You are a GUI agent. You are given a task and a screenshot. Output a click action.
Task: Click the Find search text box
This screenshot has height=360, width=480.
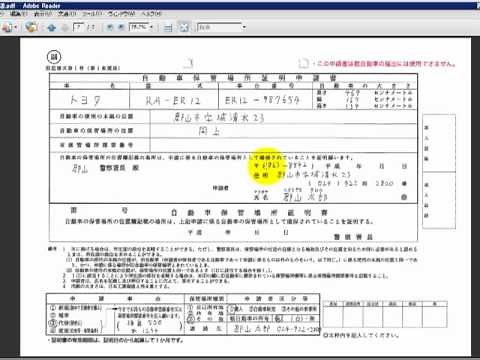point(219,27)
